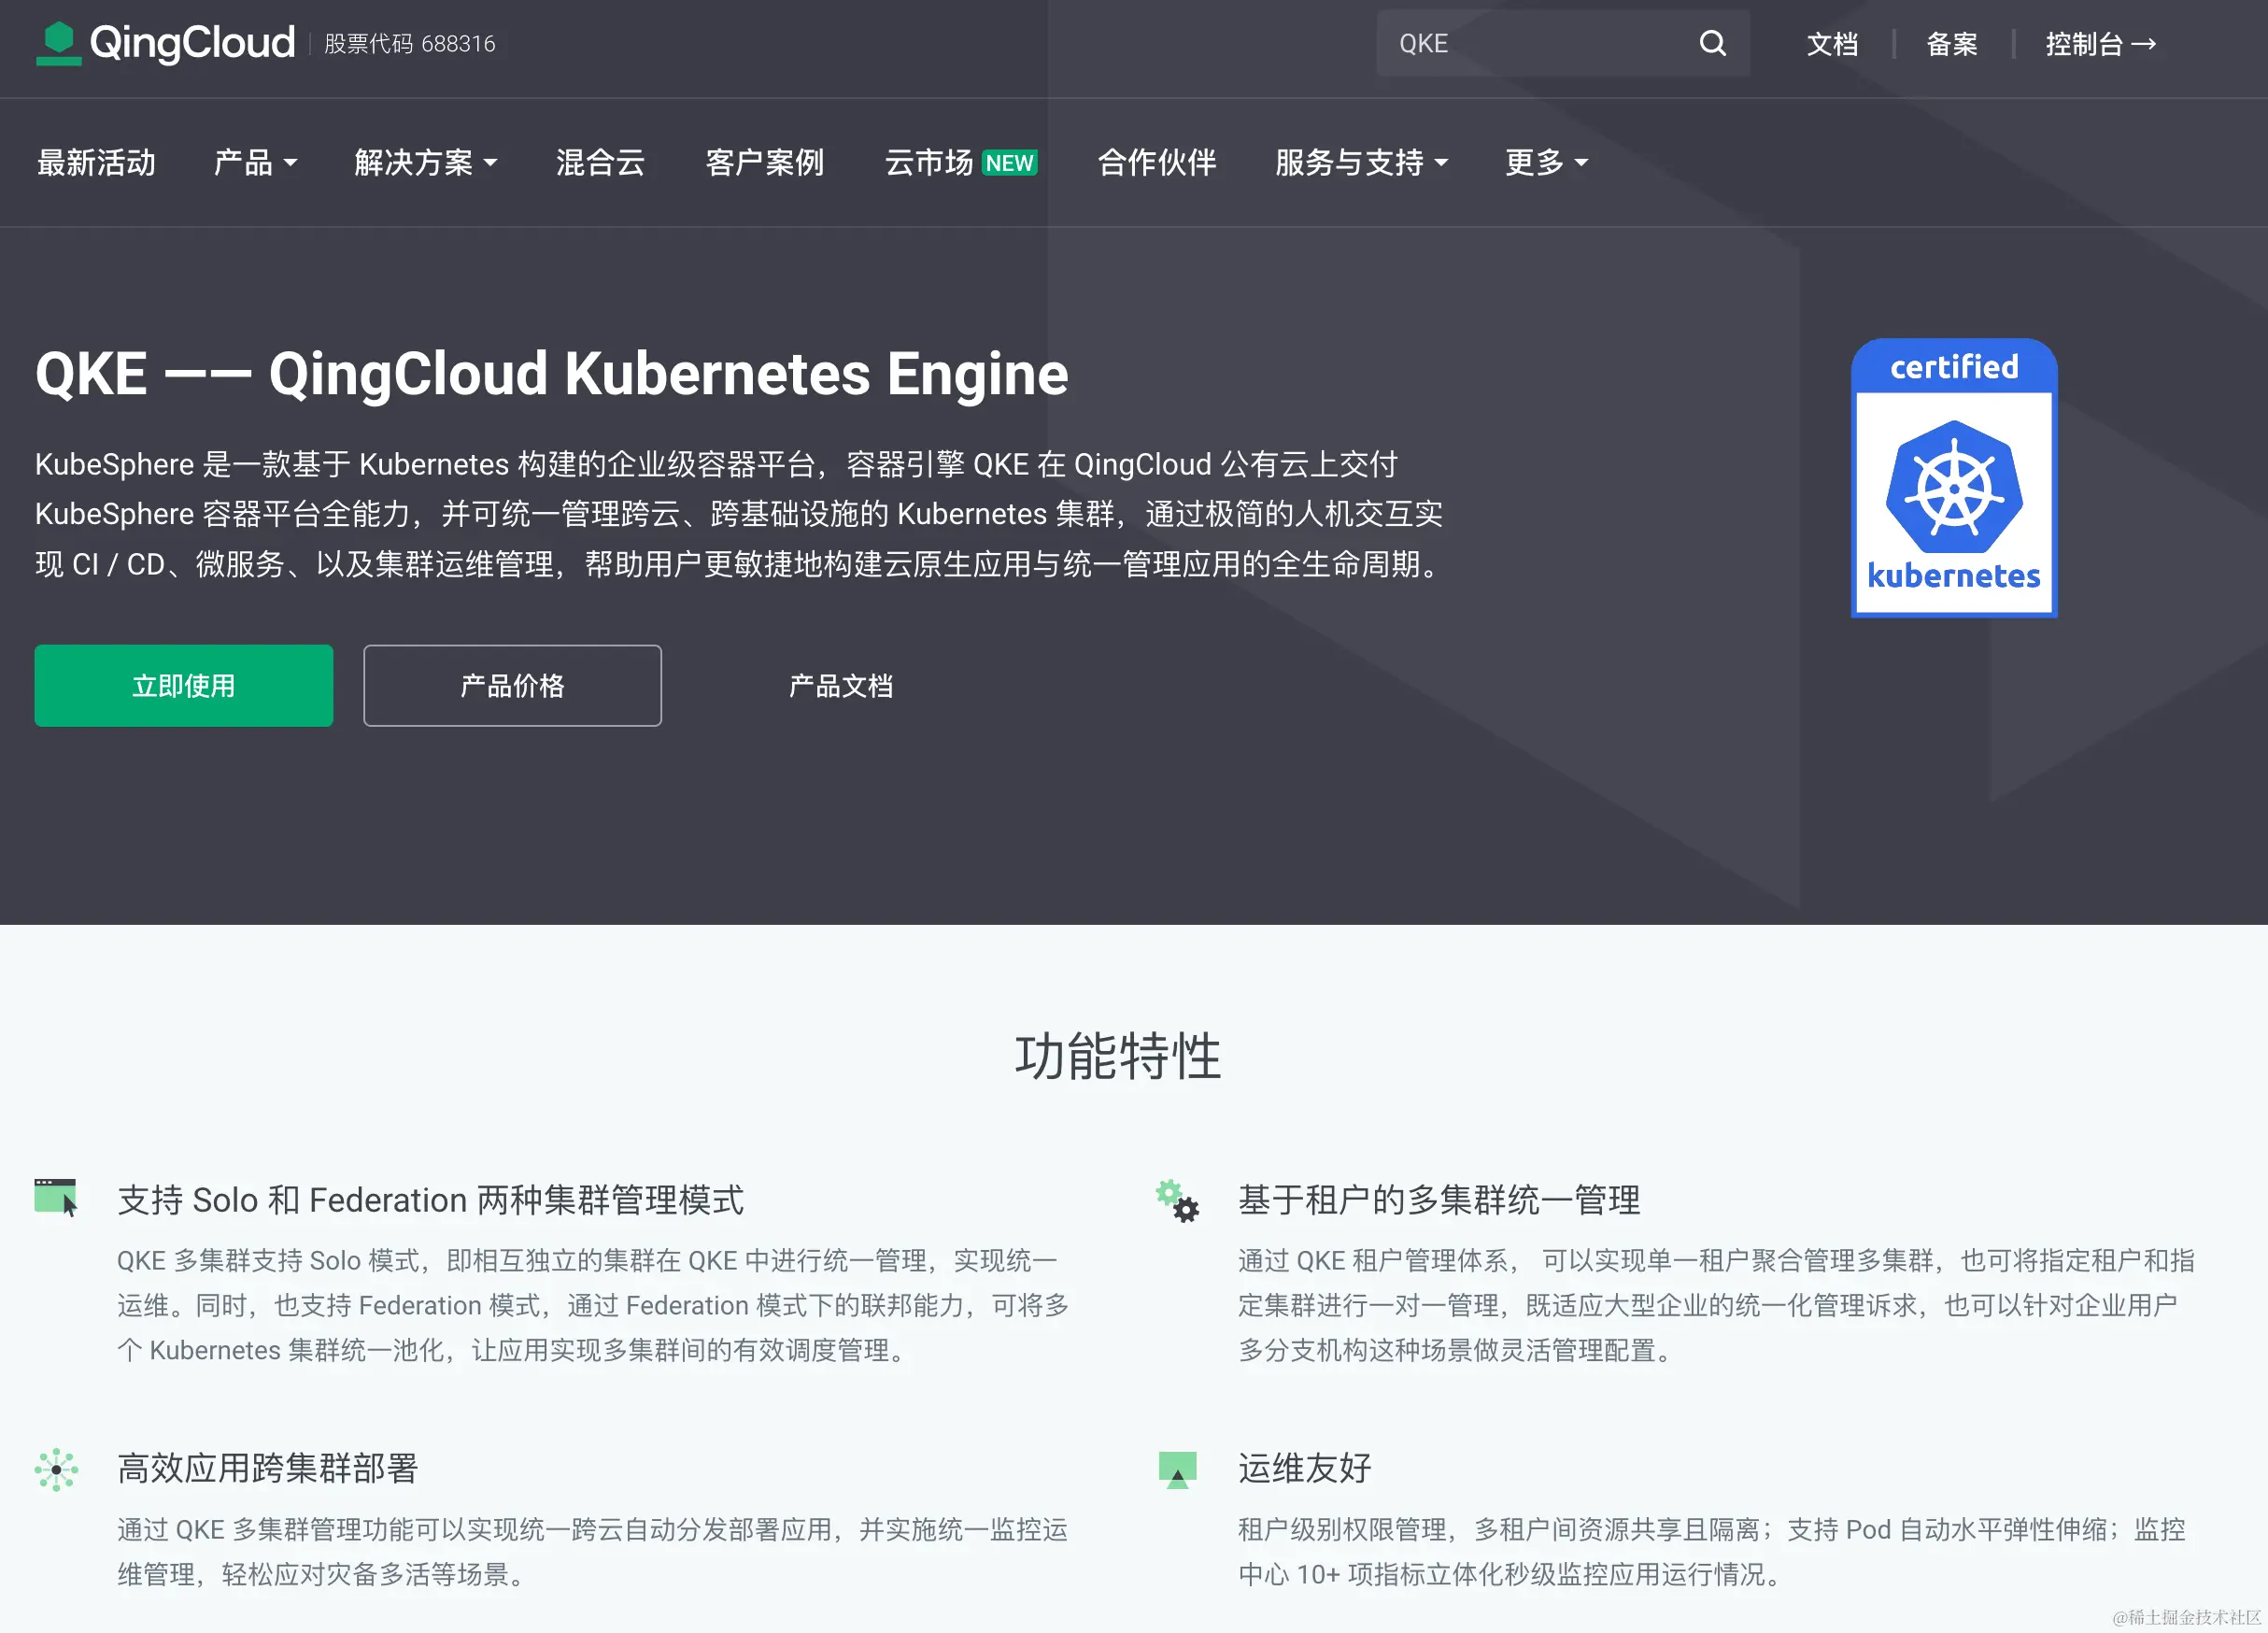
Task: Click the 产品价格 button
Action: (512, 686)
